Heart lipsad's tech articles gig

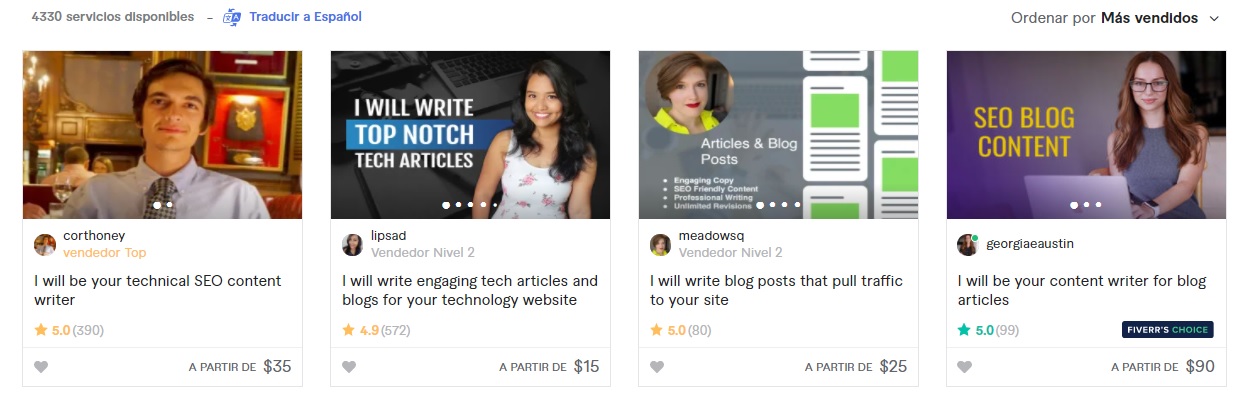(x=349, y=367)
